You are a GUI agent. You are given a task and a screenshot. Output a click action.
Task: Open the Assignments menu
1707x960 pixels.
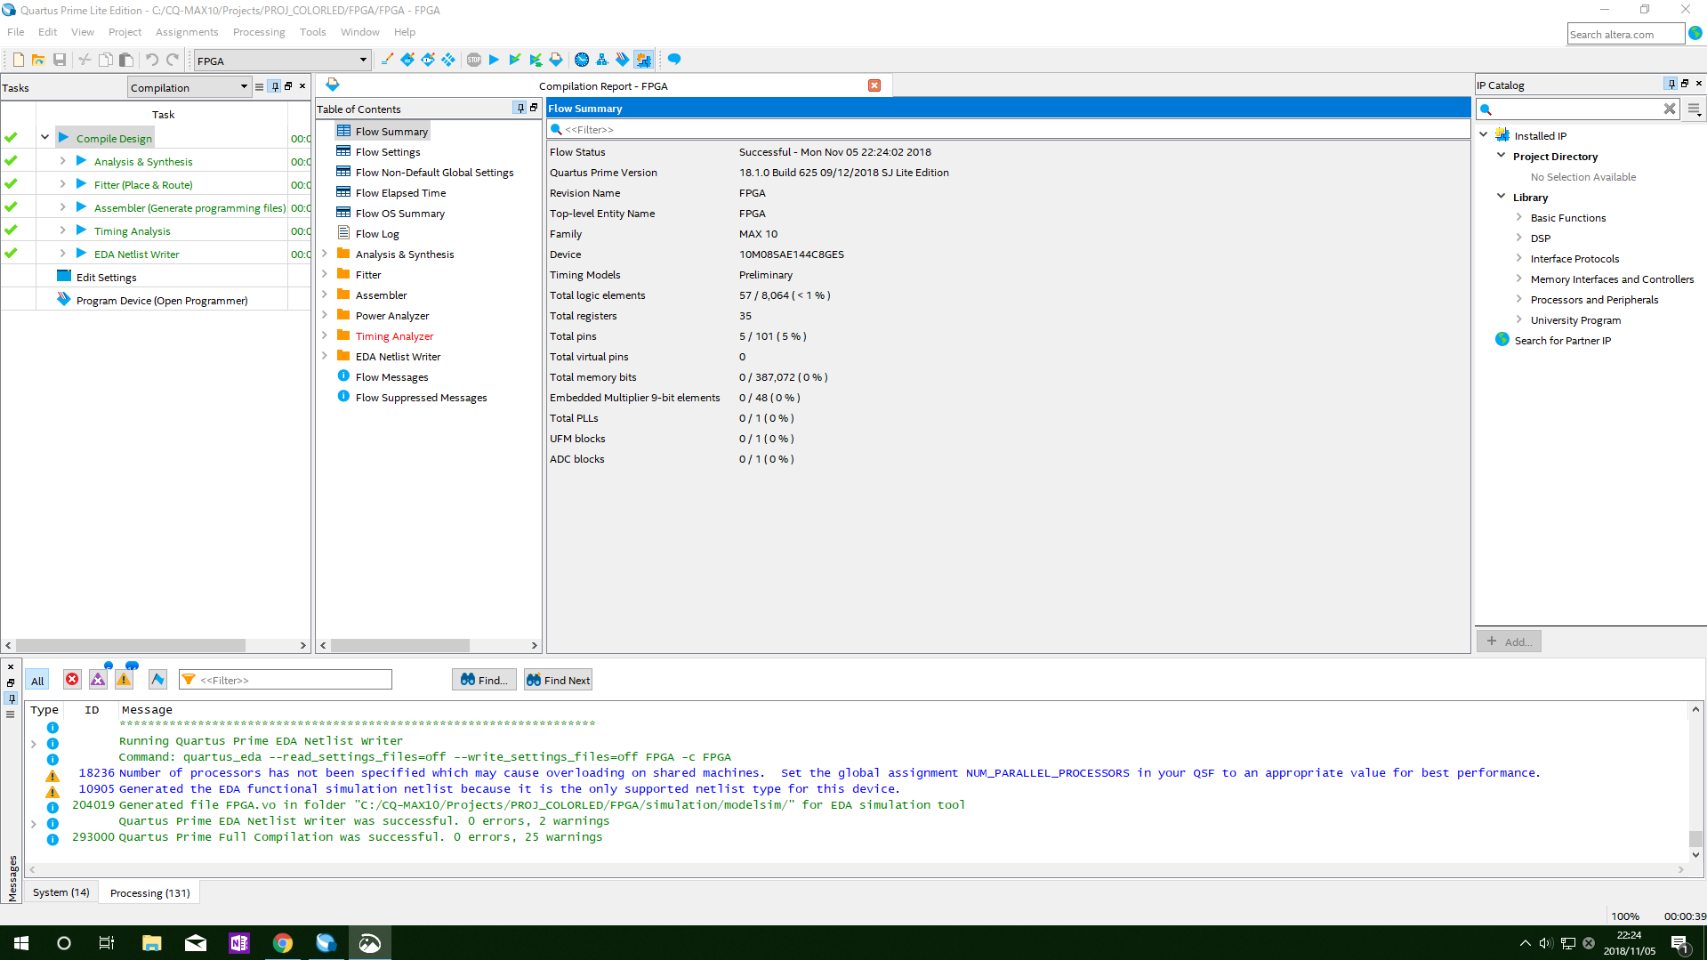coord(186,32)
